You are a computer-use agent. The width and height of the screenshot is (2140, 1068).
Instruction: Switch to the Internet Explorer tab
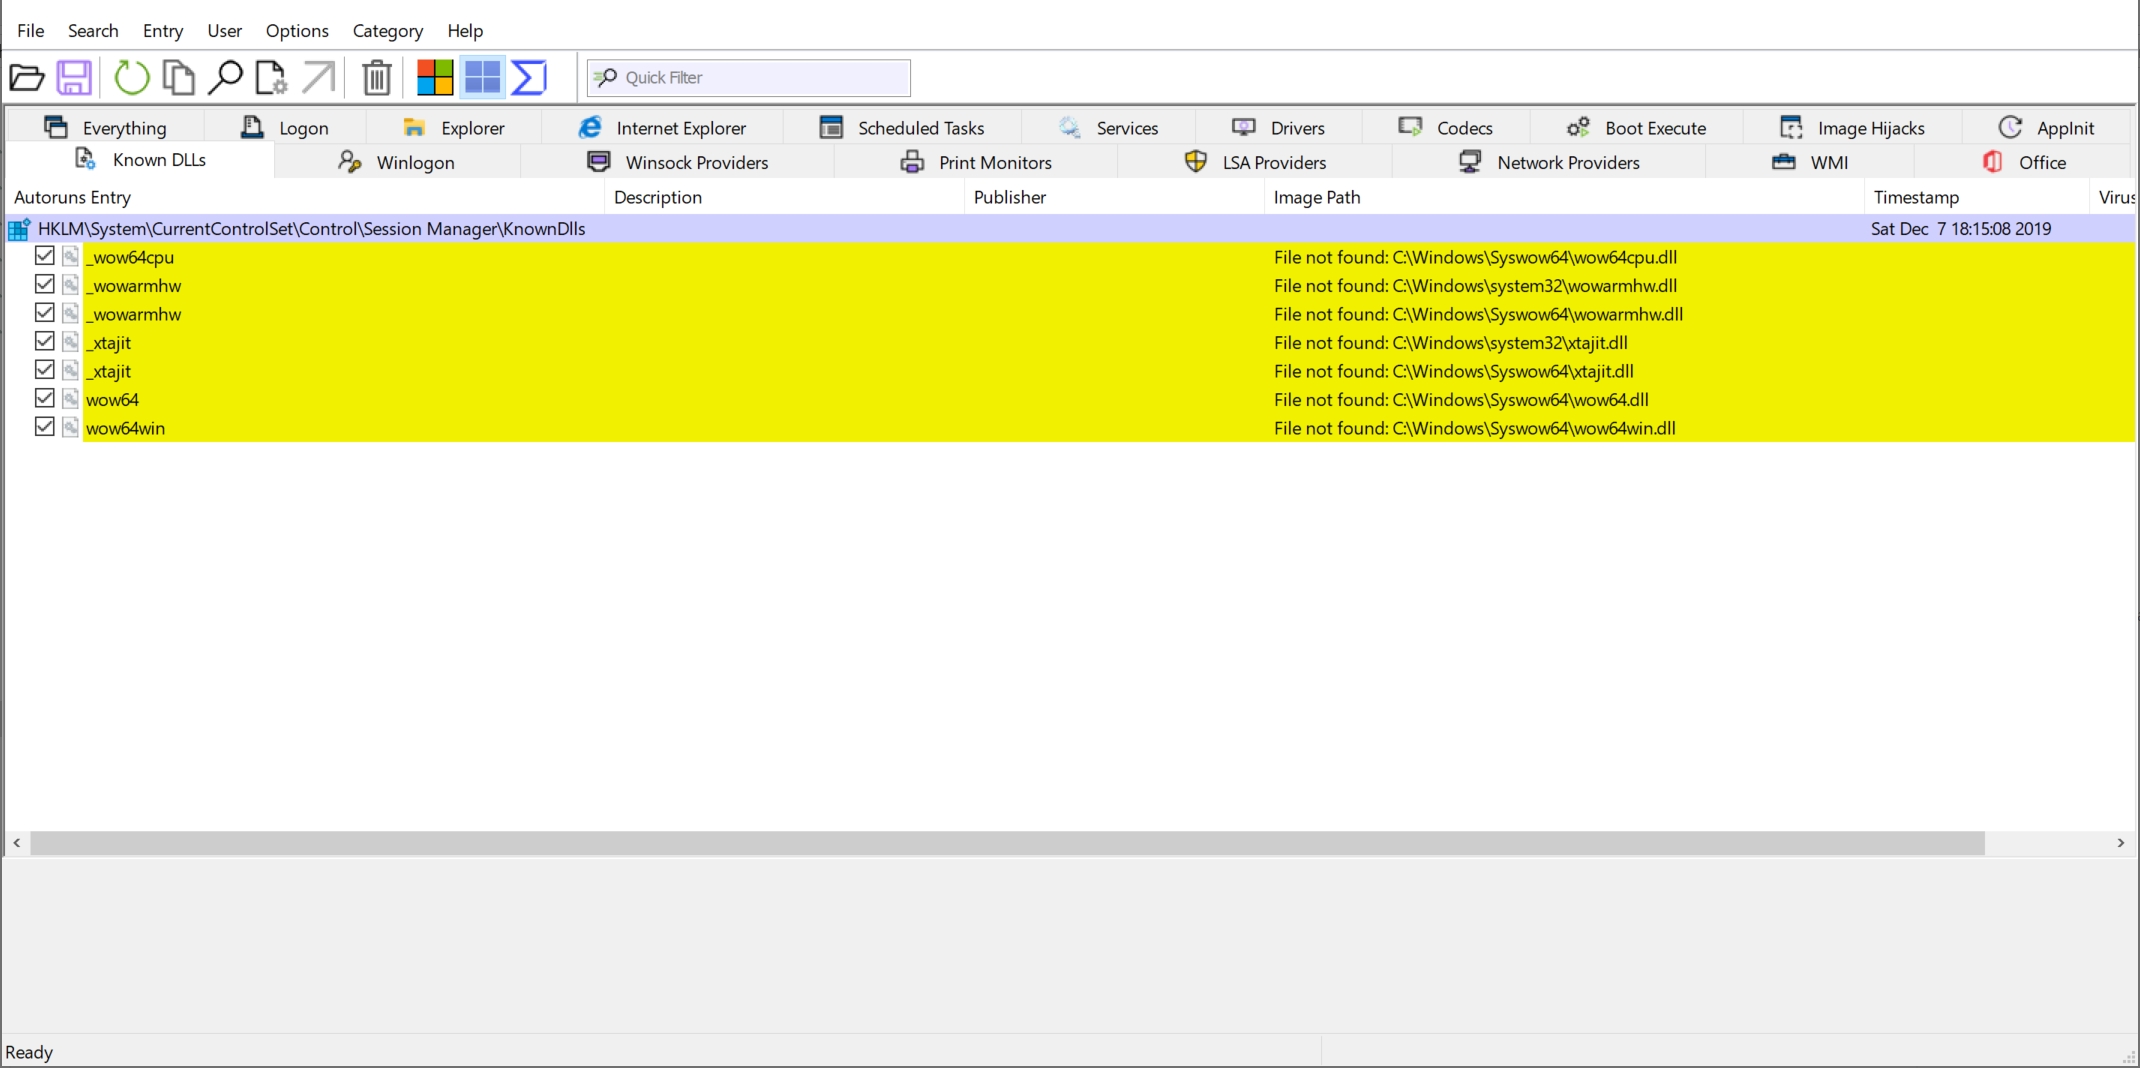(662, 127)
